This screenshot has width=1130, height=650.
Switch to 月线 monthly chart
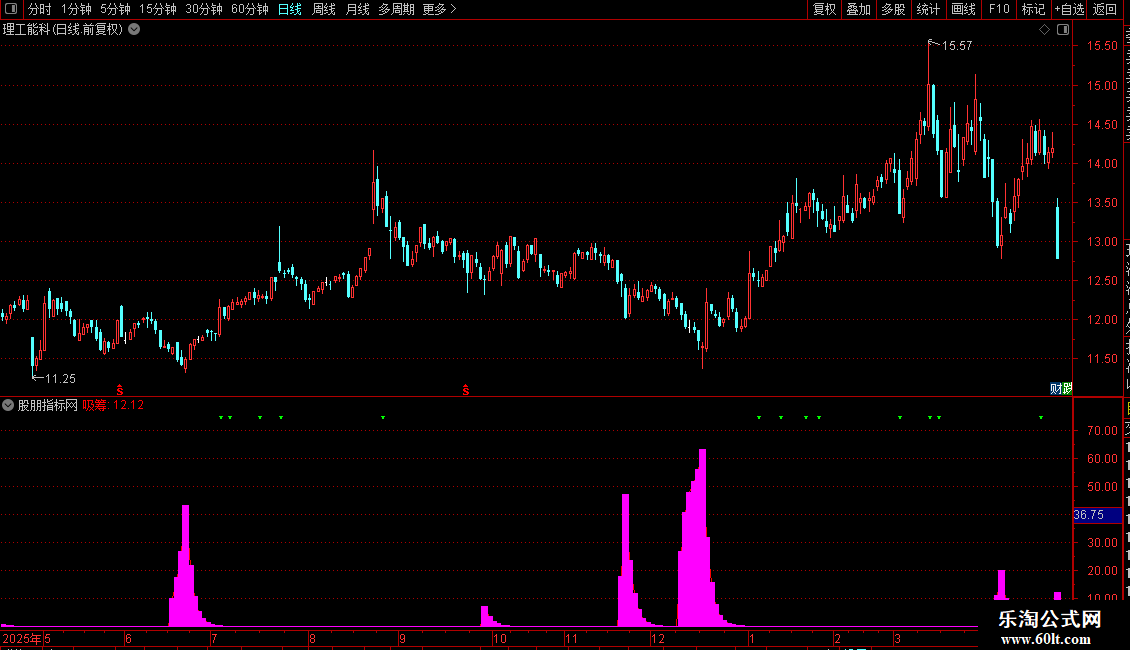tap(357, 9)
